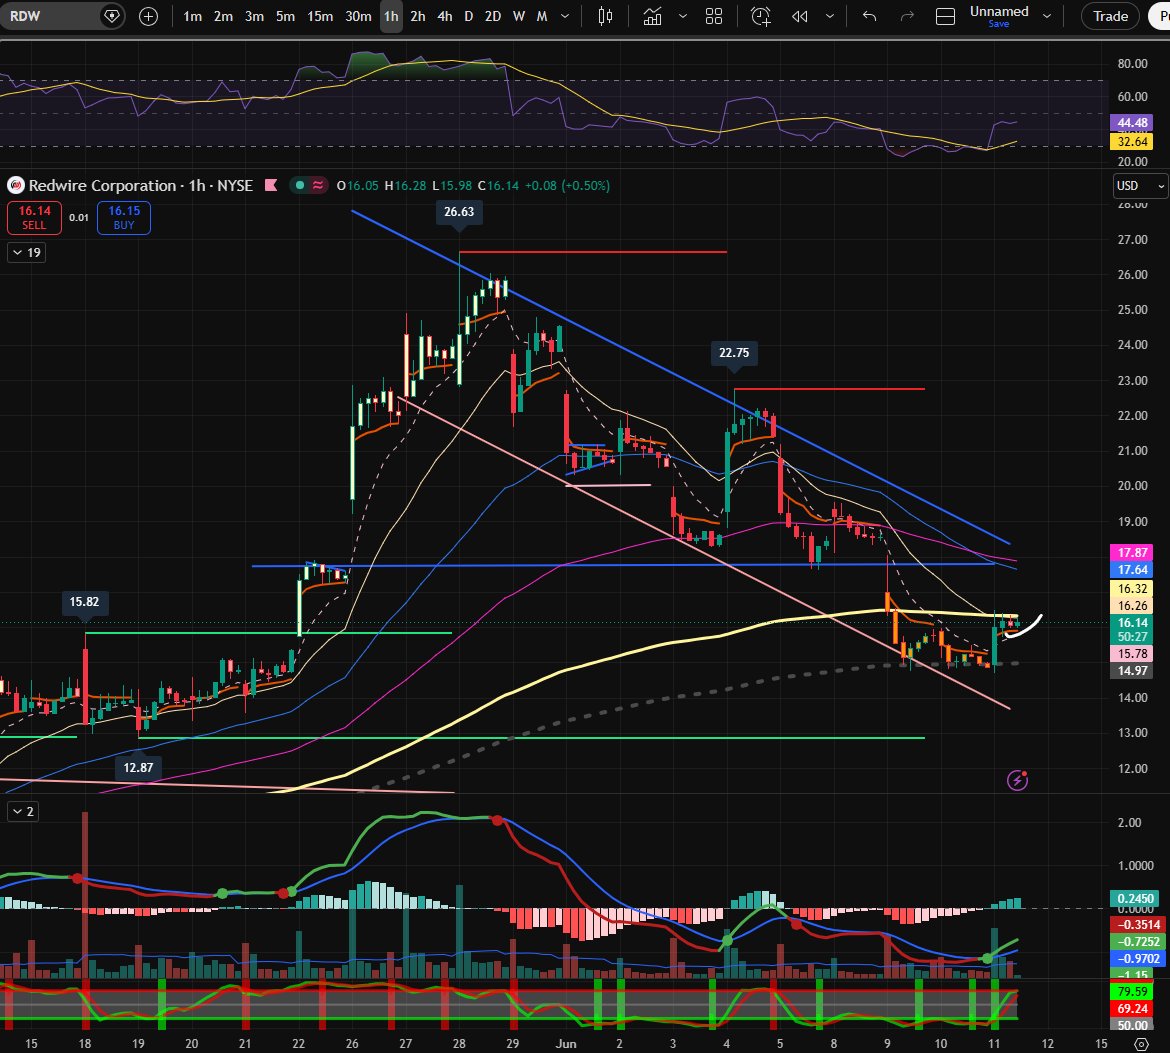Click the 17.87 magenta price scale tag
The image size is (1170, 1053).
point(1132,553)
